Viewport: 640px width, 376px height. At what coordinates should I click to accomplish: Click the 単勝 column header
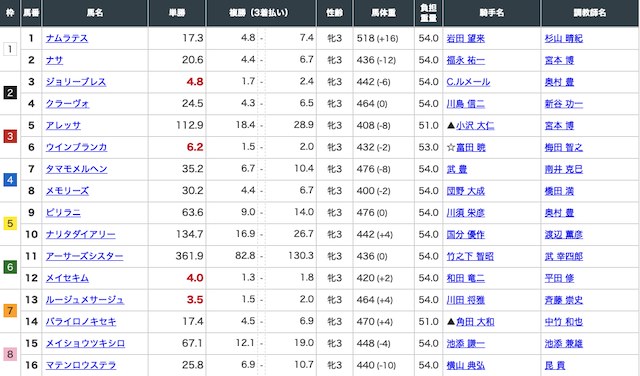(x=177, y=13)
